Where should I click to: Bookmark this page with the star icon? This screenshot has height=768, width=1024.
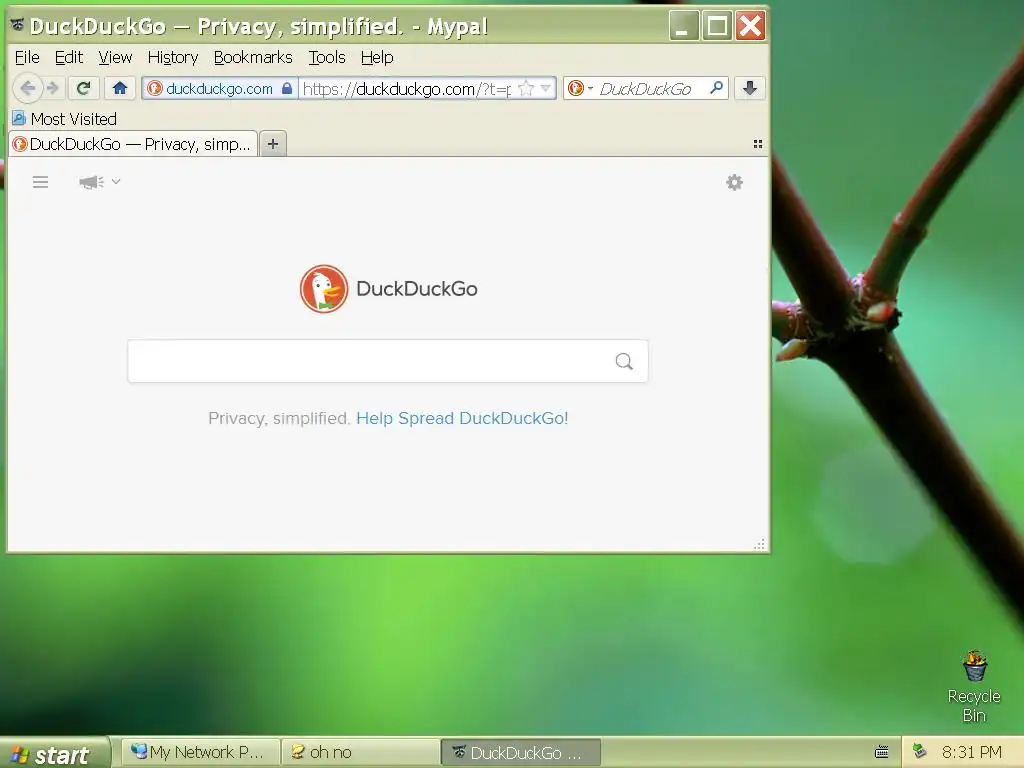click(526, 88)
